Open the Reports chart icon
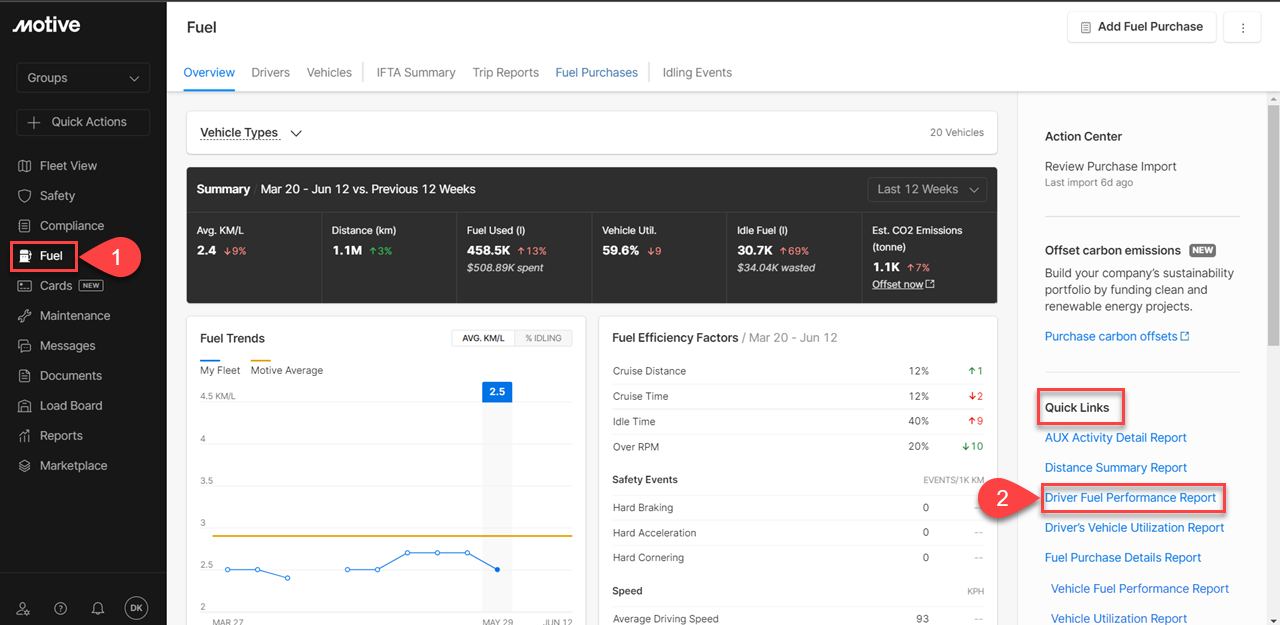 point(25,436)
